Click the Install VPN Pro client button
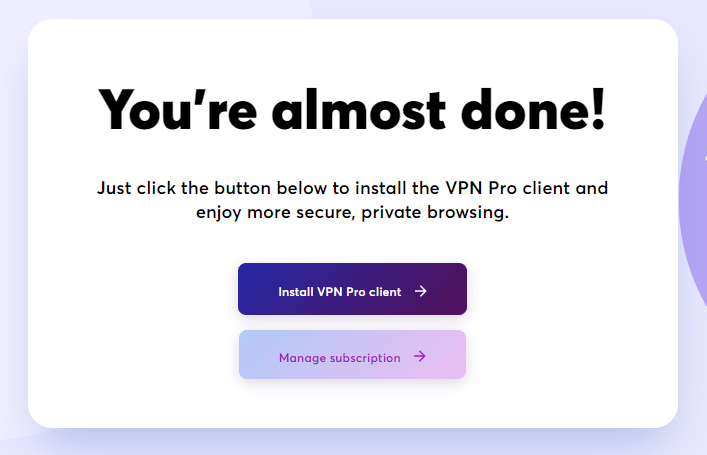The width and height of the screenshot is (707, 455). (x=352, y=289)
